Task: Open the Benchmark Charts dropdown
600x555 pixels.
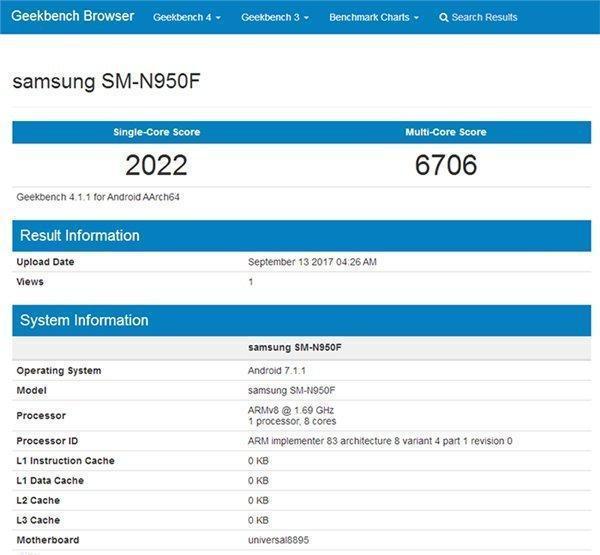Action: point(374,17)
